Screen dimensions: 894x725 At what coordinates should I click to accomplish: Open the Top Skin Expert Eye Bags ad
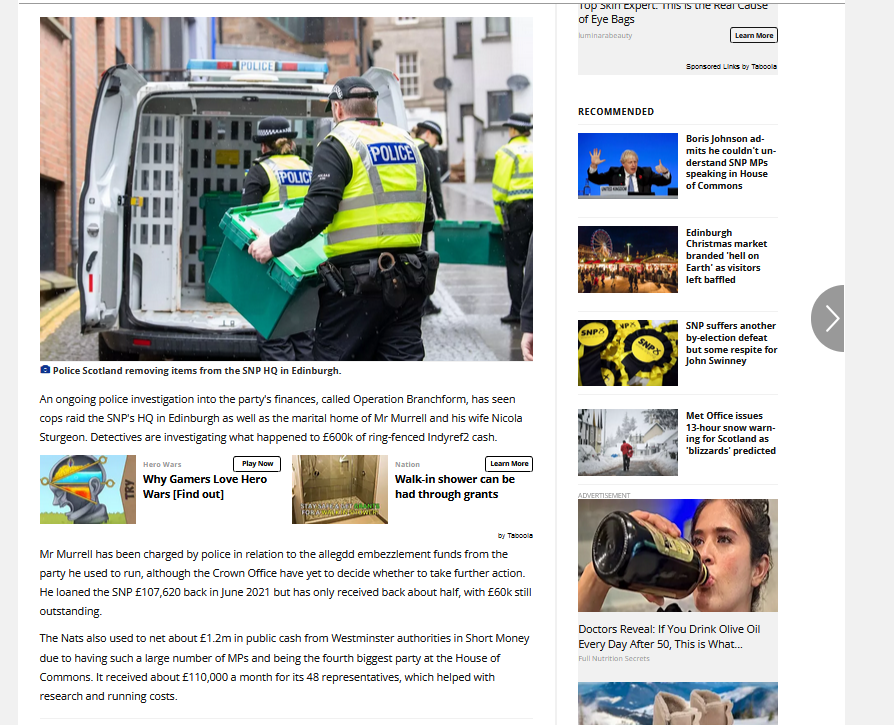[x=673, y=14]
